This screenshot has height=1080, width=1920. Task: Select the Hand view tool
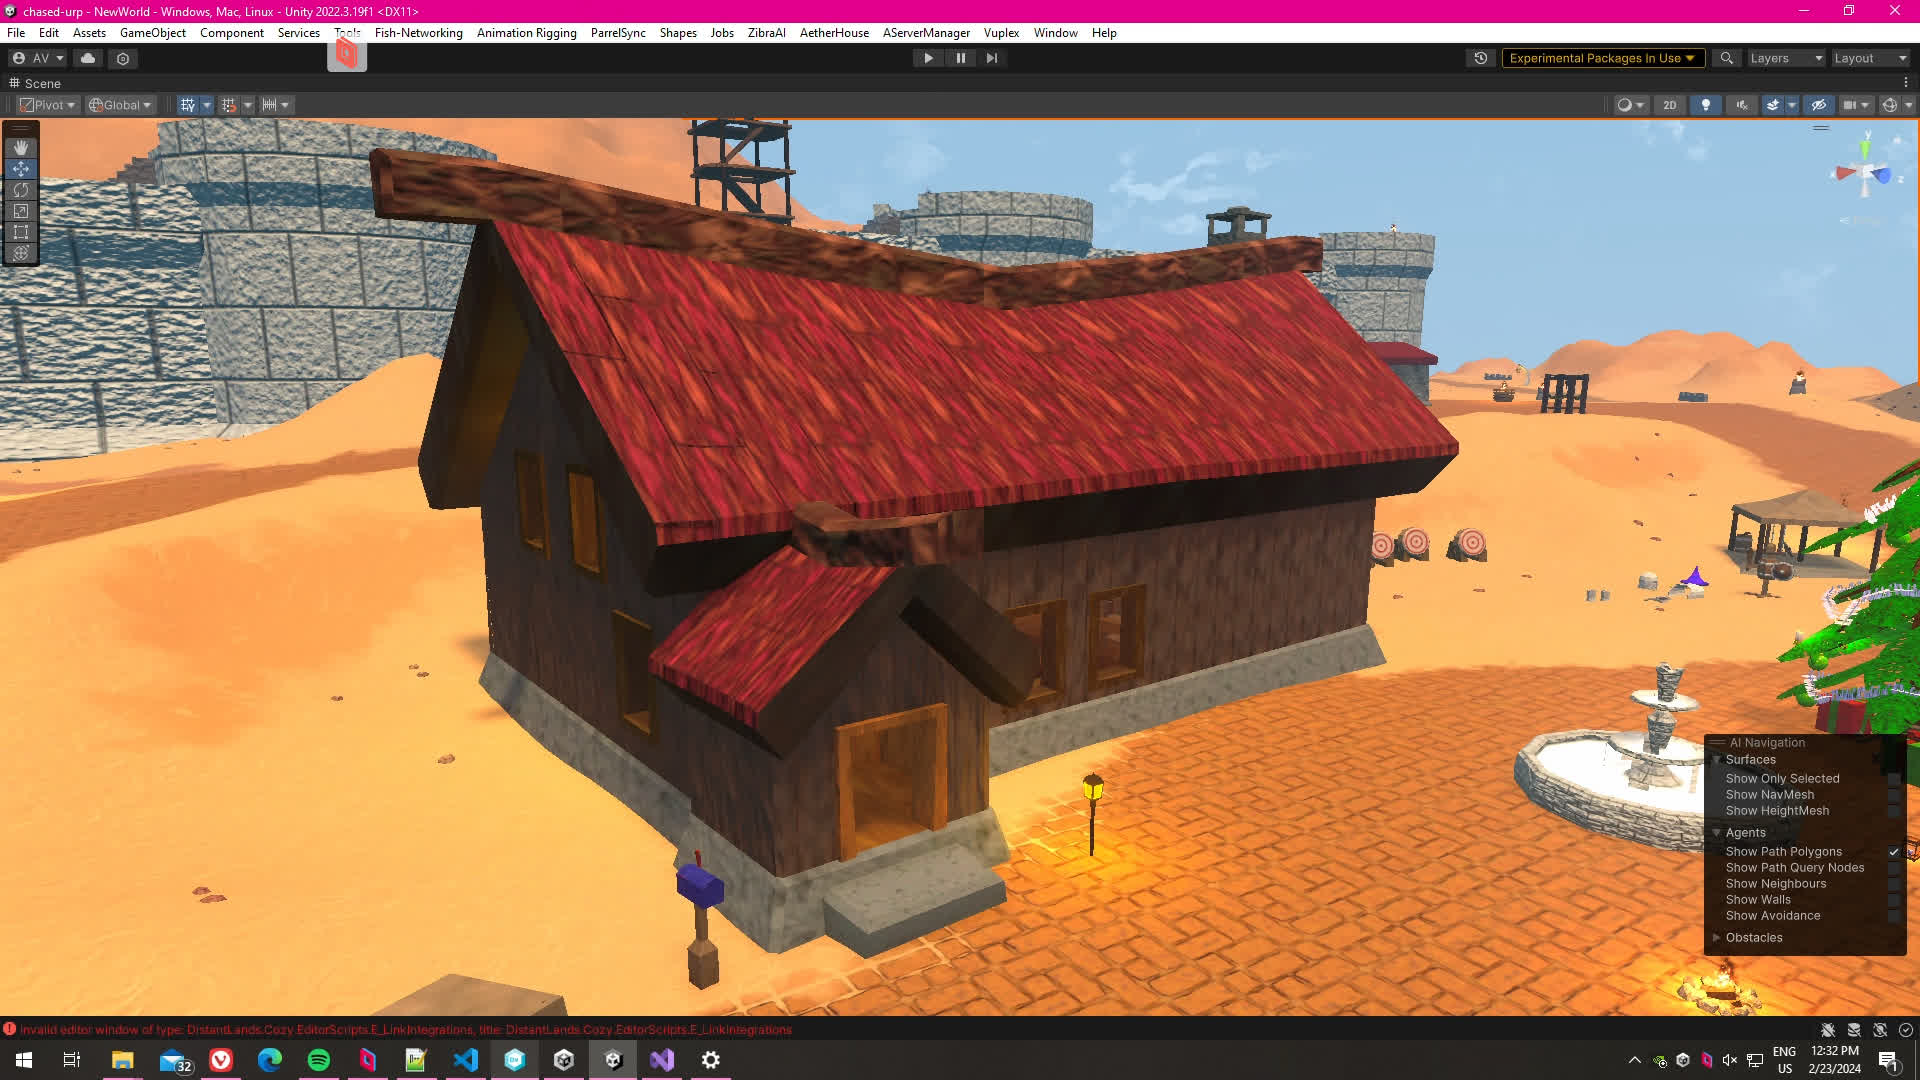(21, 148)
